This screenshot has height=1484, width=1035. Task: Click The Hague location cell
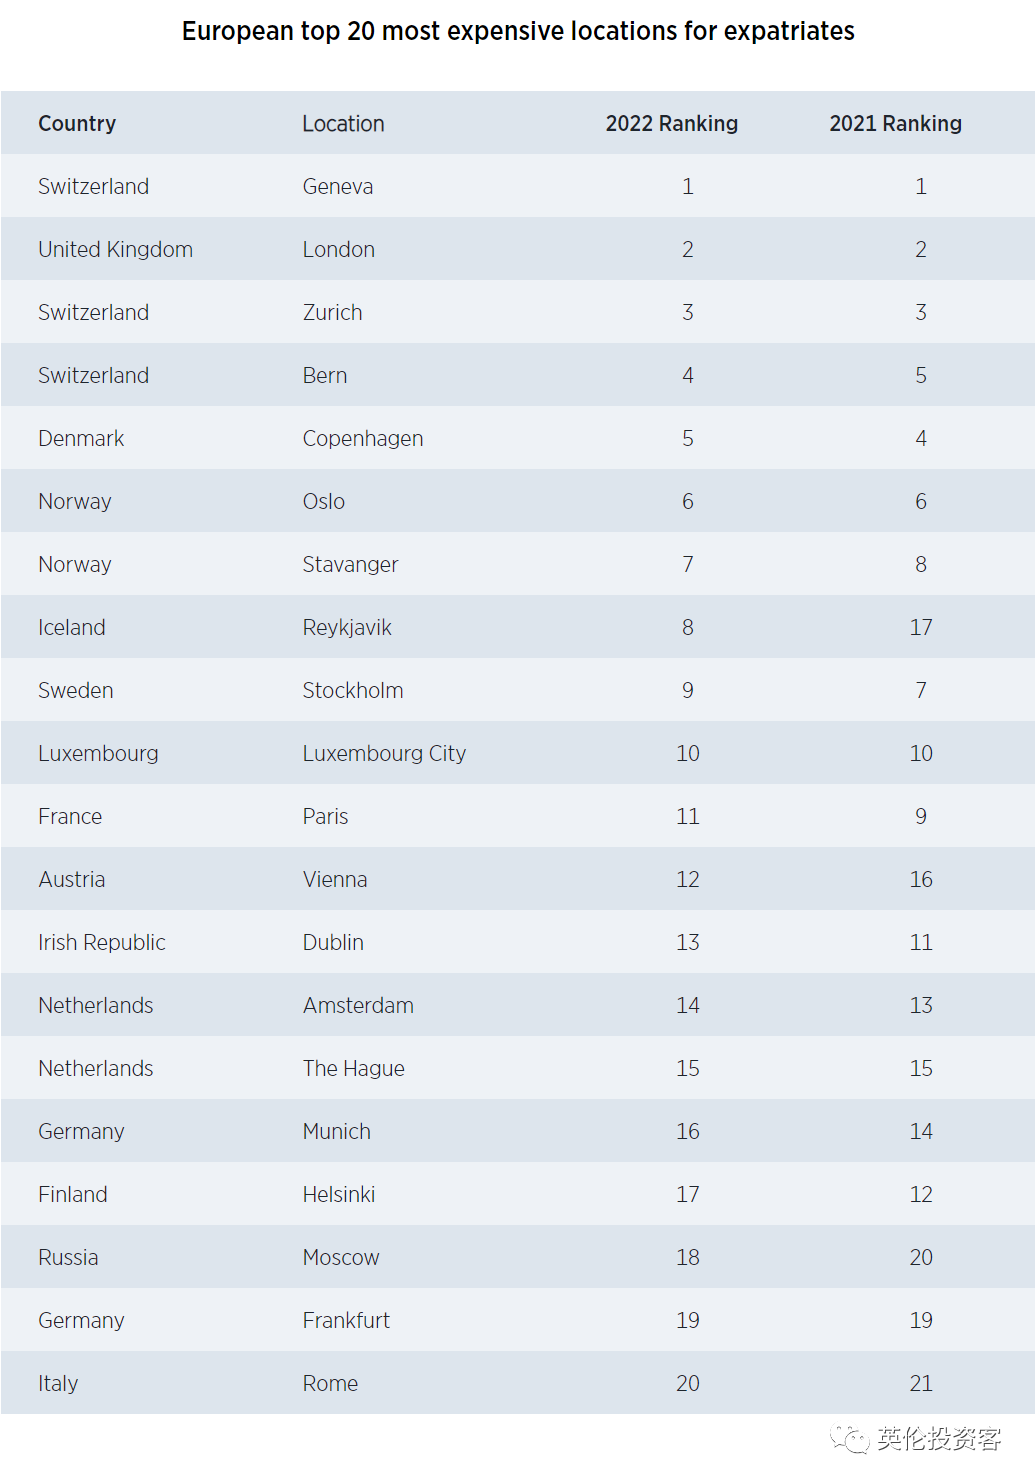pyautogui.click(x=354, y=1069)
